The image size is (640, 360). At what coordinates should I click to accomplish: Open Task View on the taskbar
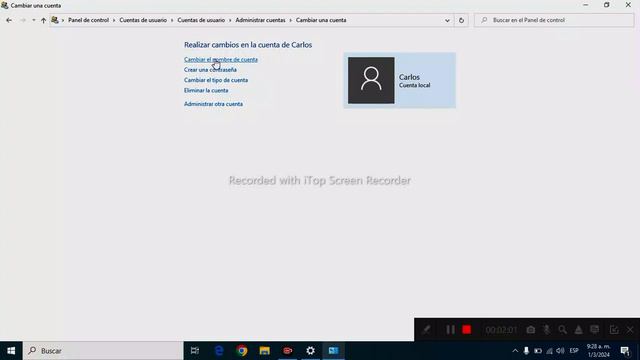pos(195,351)
